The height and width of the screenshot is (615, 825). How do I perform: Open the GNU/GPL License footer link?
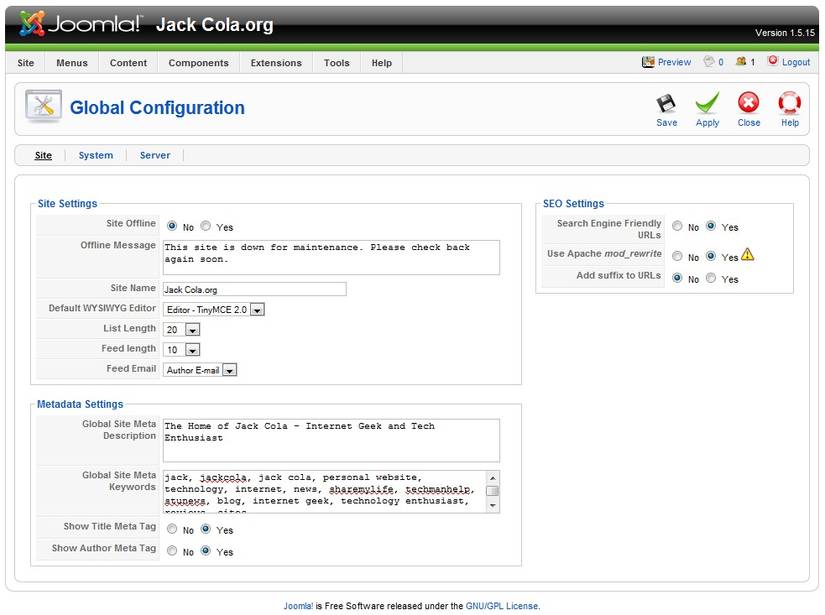click(502, 606)
